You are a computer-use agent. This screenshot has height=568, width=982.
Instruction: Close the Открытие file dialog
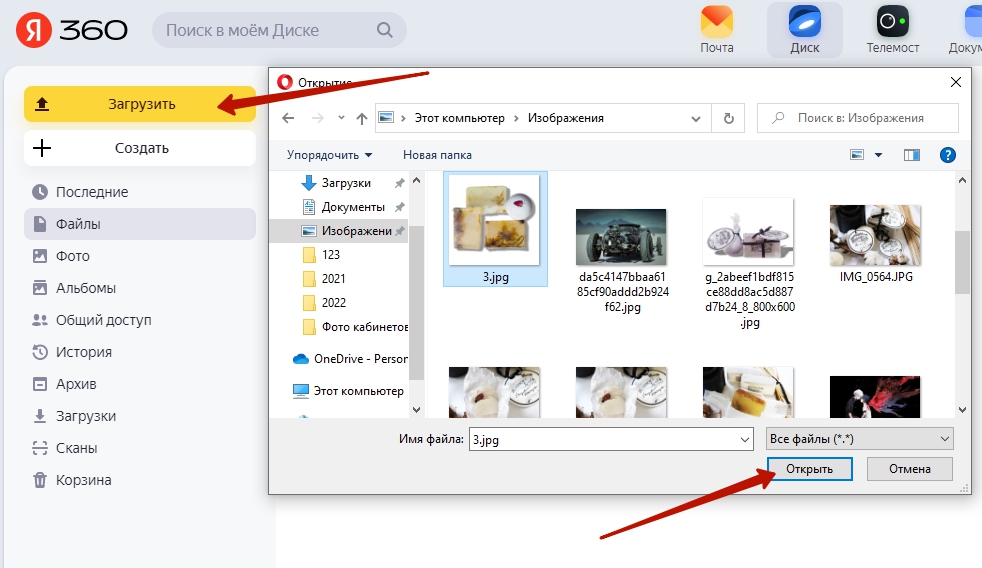[956, 82]
